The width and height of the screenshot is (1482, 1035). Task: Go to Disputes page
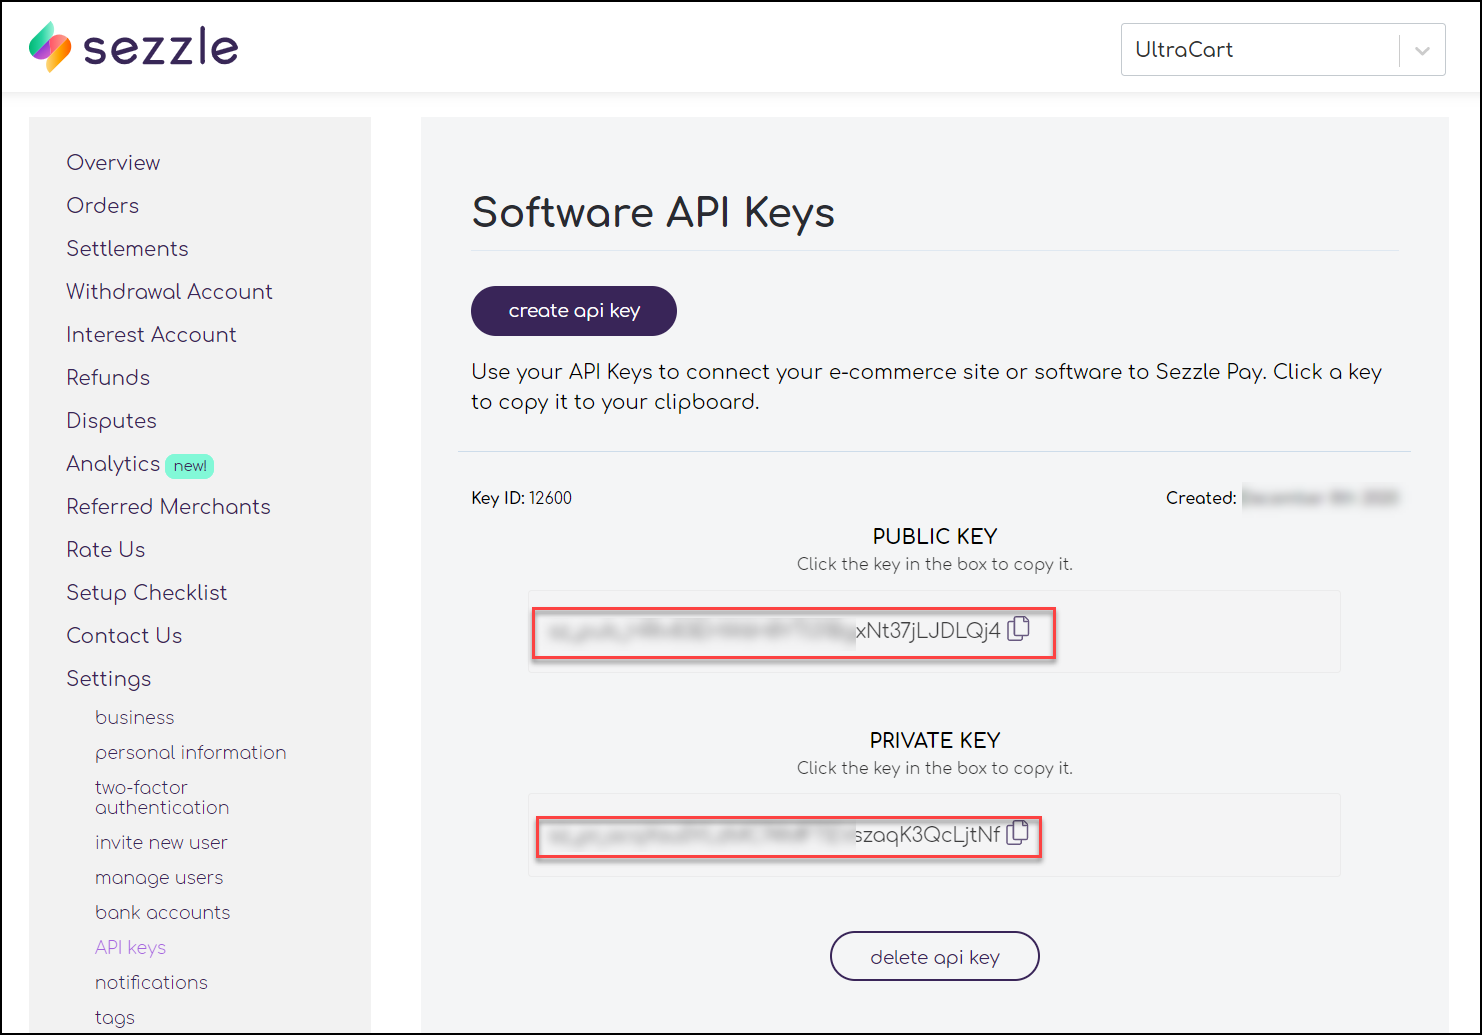pos(111,420)
